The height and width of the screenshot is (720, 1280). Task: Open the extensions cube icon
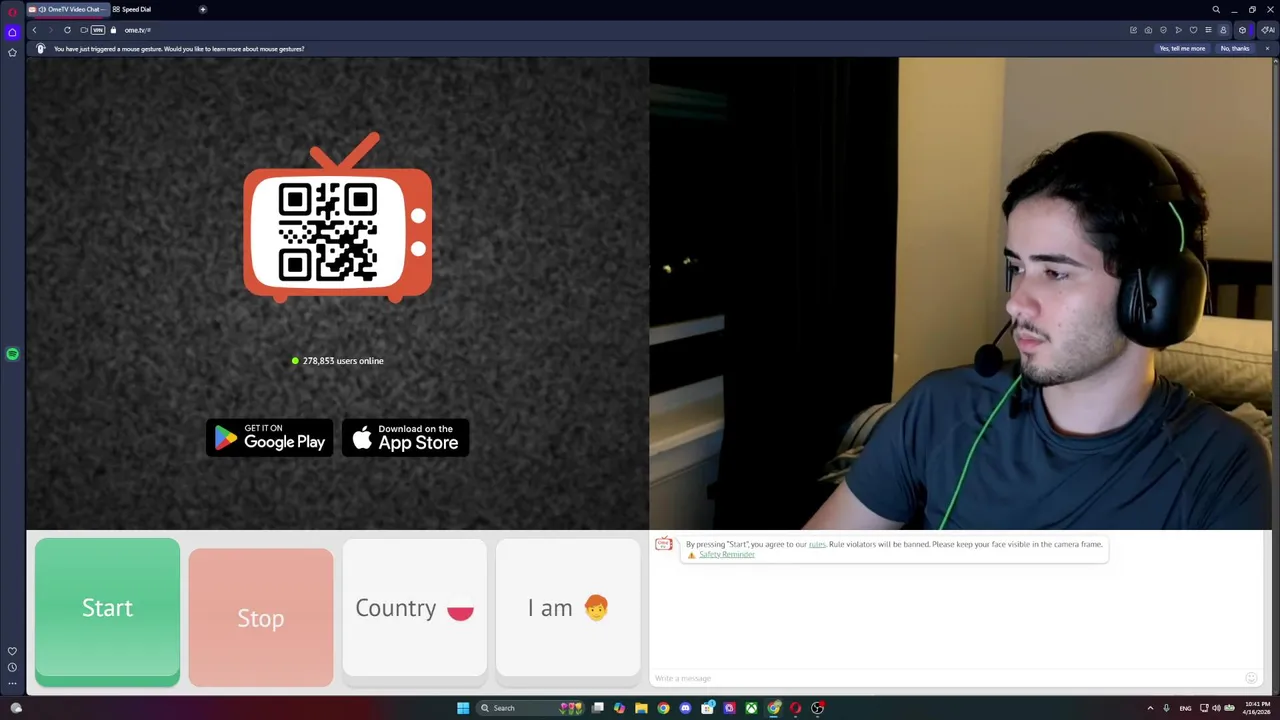1243,30
